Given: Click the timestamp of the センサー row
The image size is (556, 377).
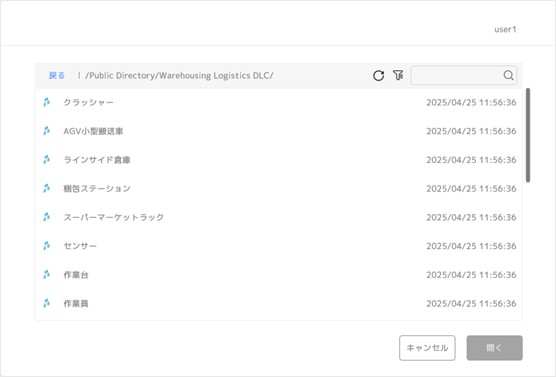Looking at the screenshot, I should pos(471,246).
